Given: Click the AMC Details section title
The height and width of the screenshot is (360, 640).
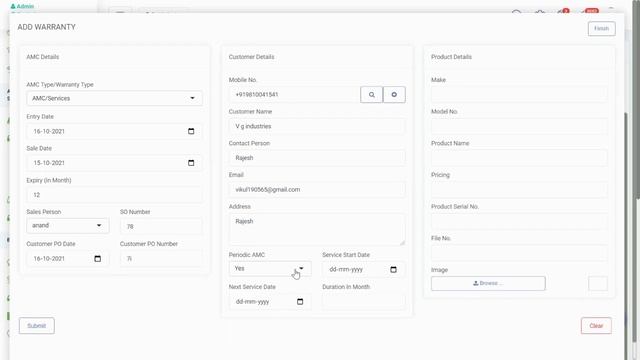Looking at the screenshot, I should (43, 57).
